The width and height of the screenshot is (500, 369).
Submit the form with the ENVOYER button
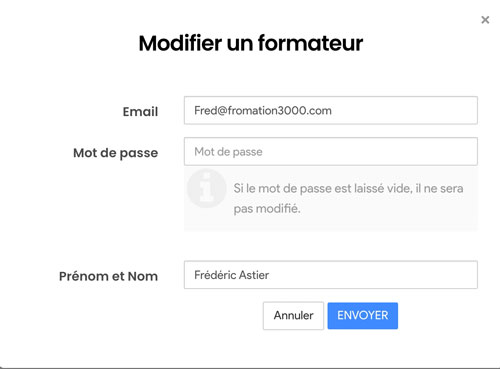[x=363, y=316]
